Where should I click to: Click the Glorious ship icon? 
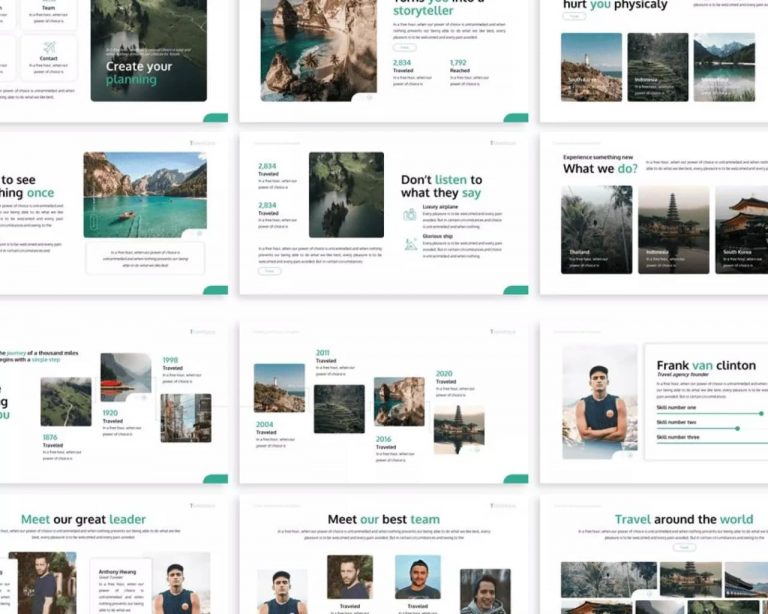410,244
